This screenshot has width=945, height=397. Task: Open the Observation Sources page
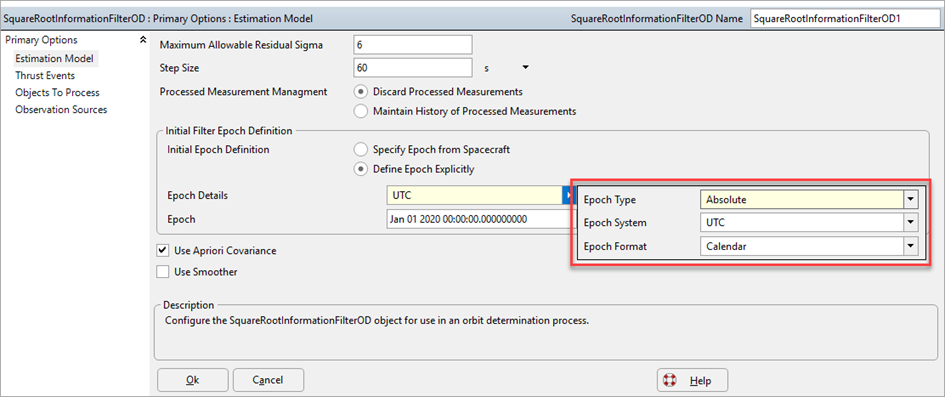pyautogui.click(x=61, y=110)
